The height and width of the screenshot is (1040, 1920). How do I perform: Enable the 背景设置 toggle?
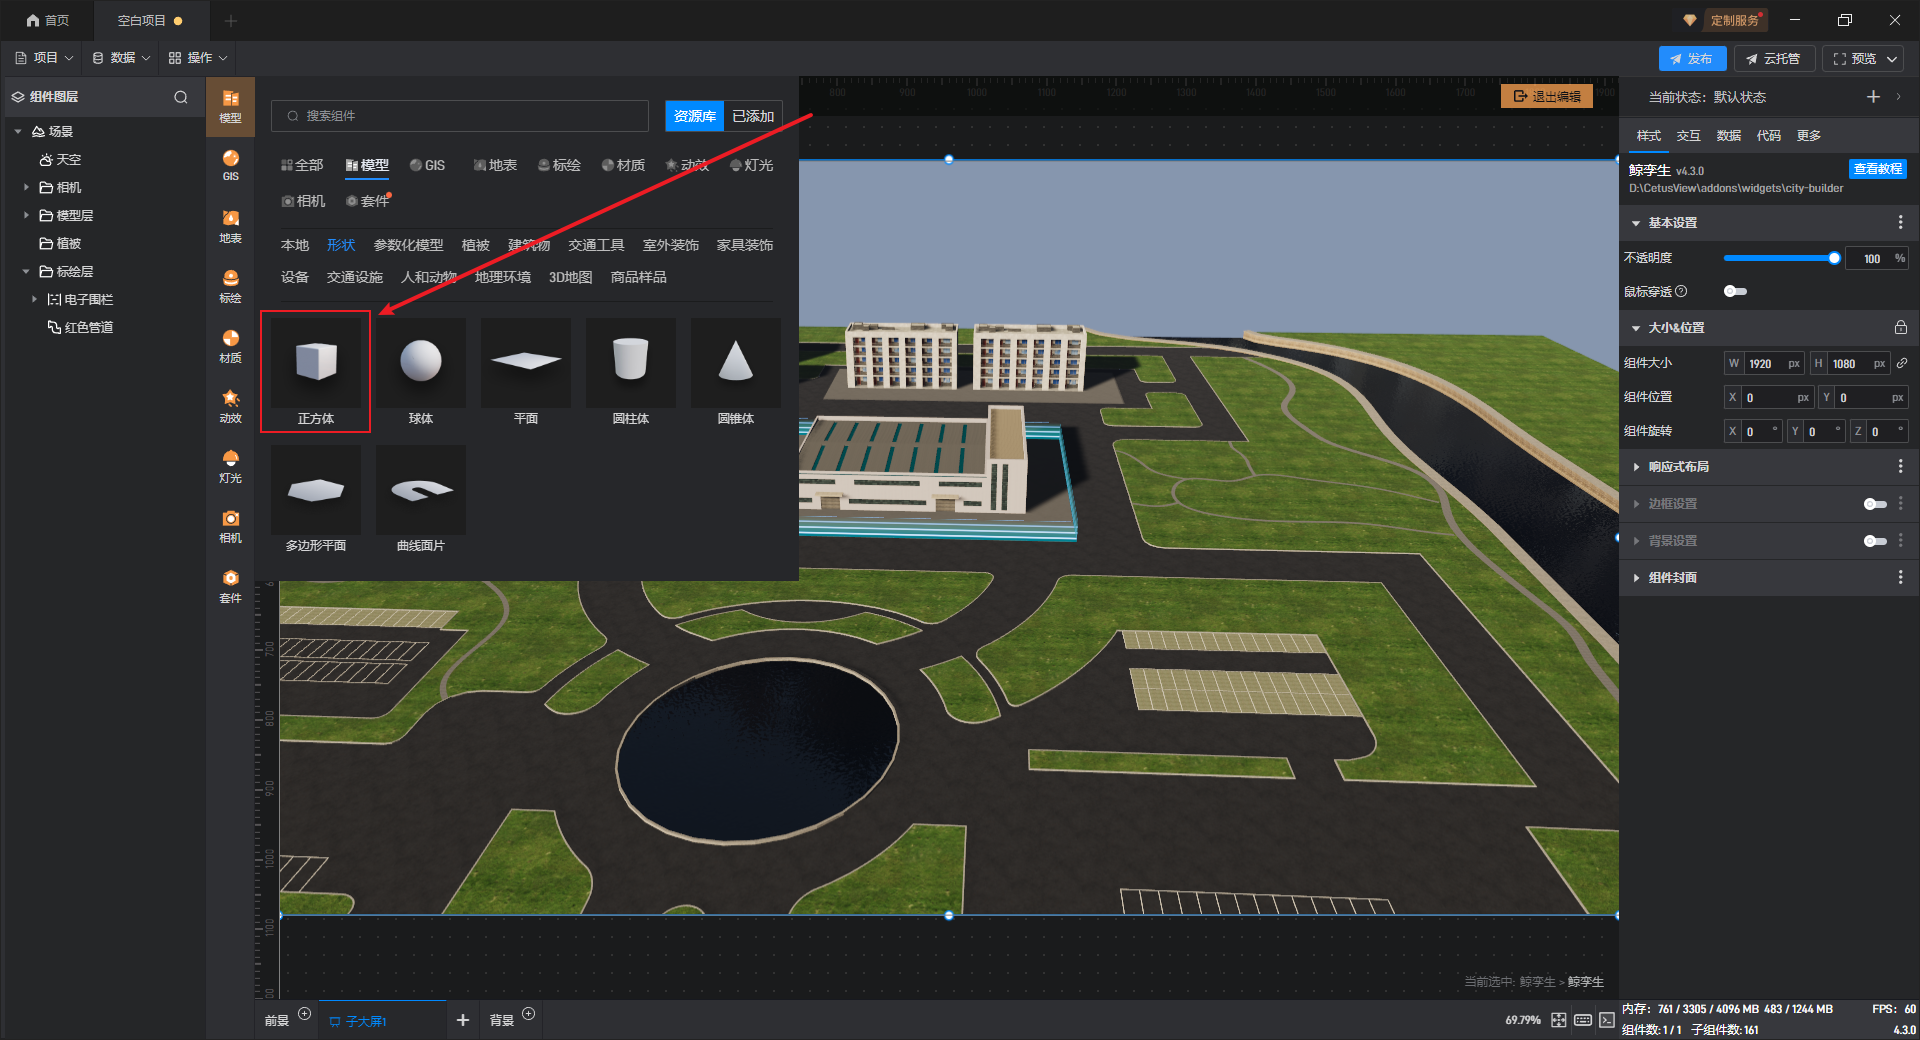pyautogui.click(x=1874, y=541)
